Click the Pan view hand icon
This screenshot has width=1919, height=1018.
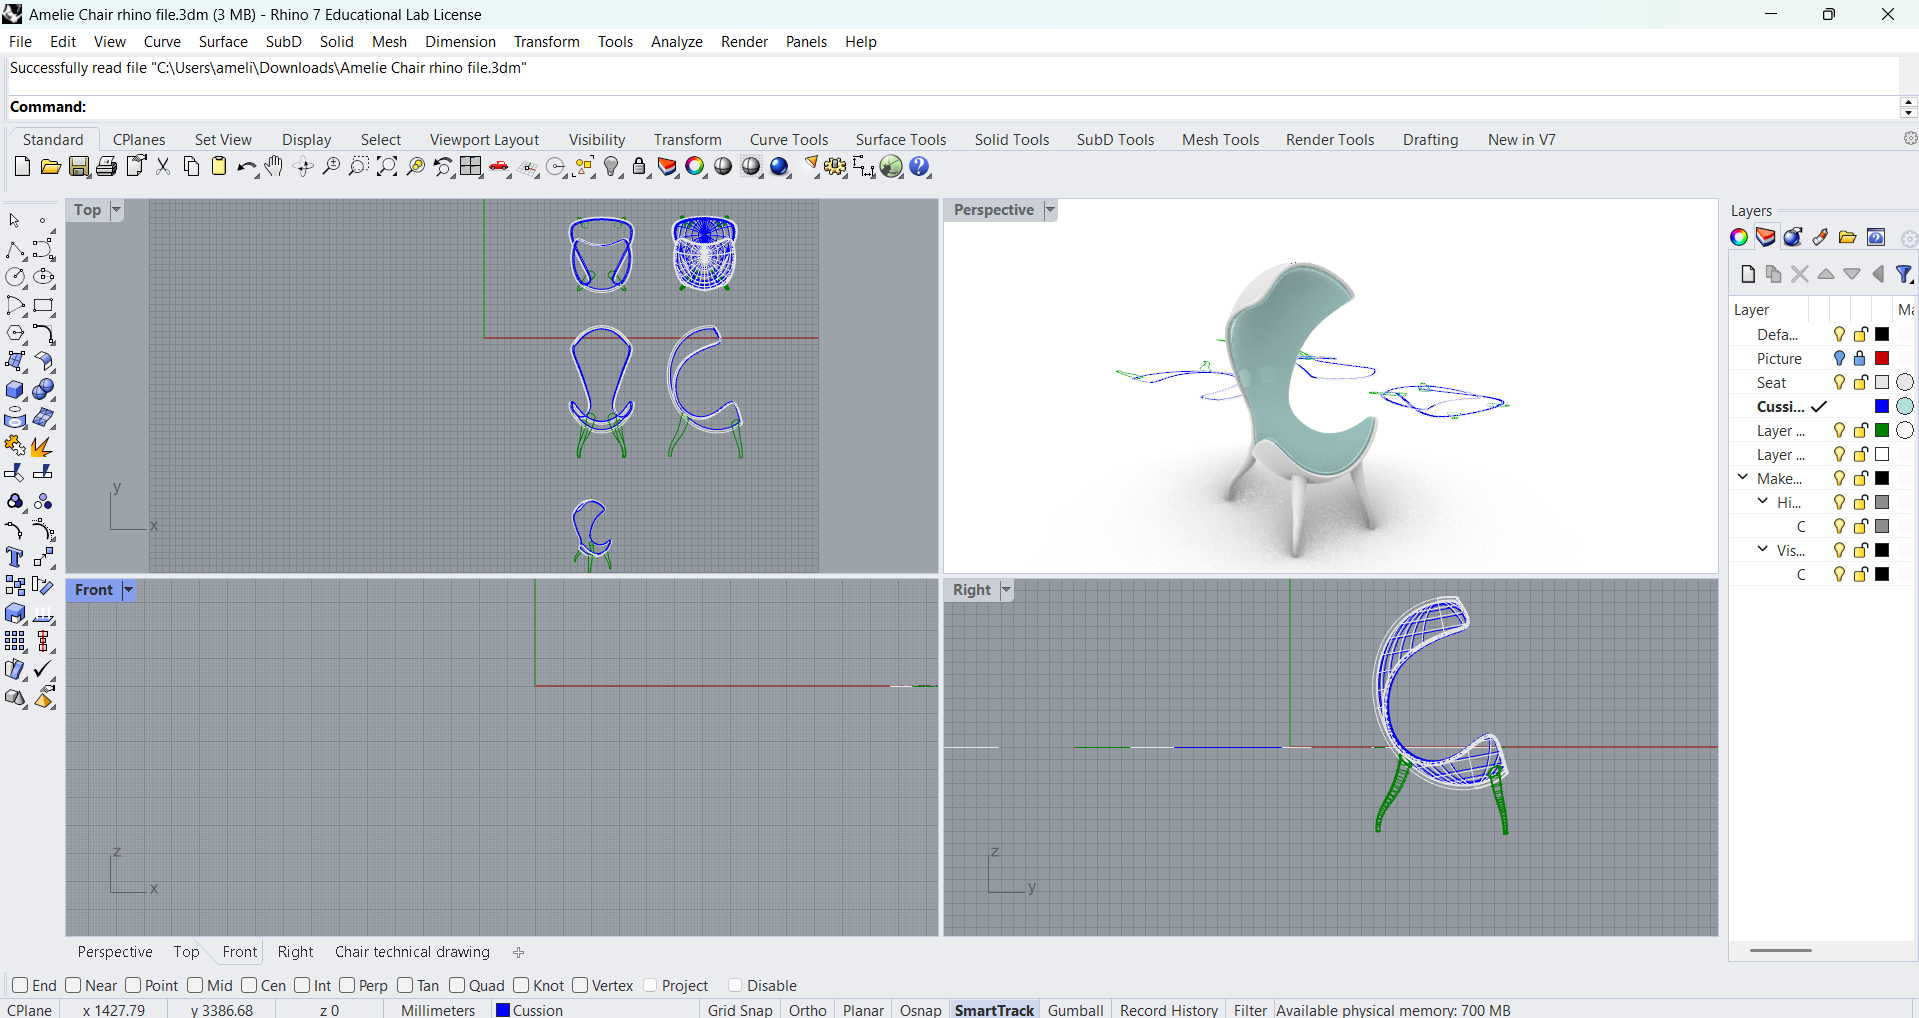pos(274,167)
